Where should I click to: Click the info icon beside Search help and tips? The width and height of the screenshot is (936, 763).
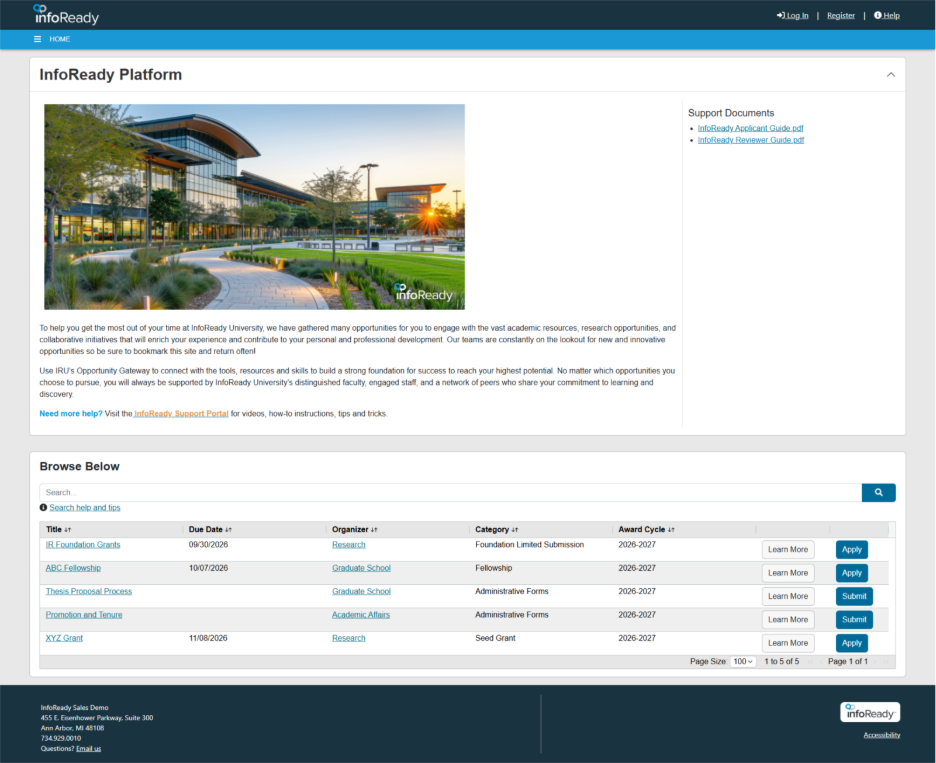(x=42, y=507)
